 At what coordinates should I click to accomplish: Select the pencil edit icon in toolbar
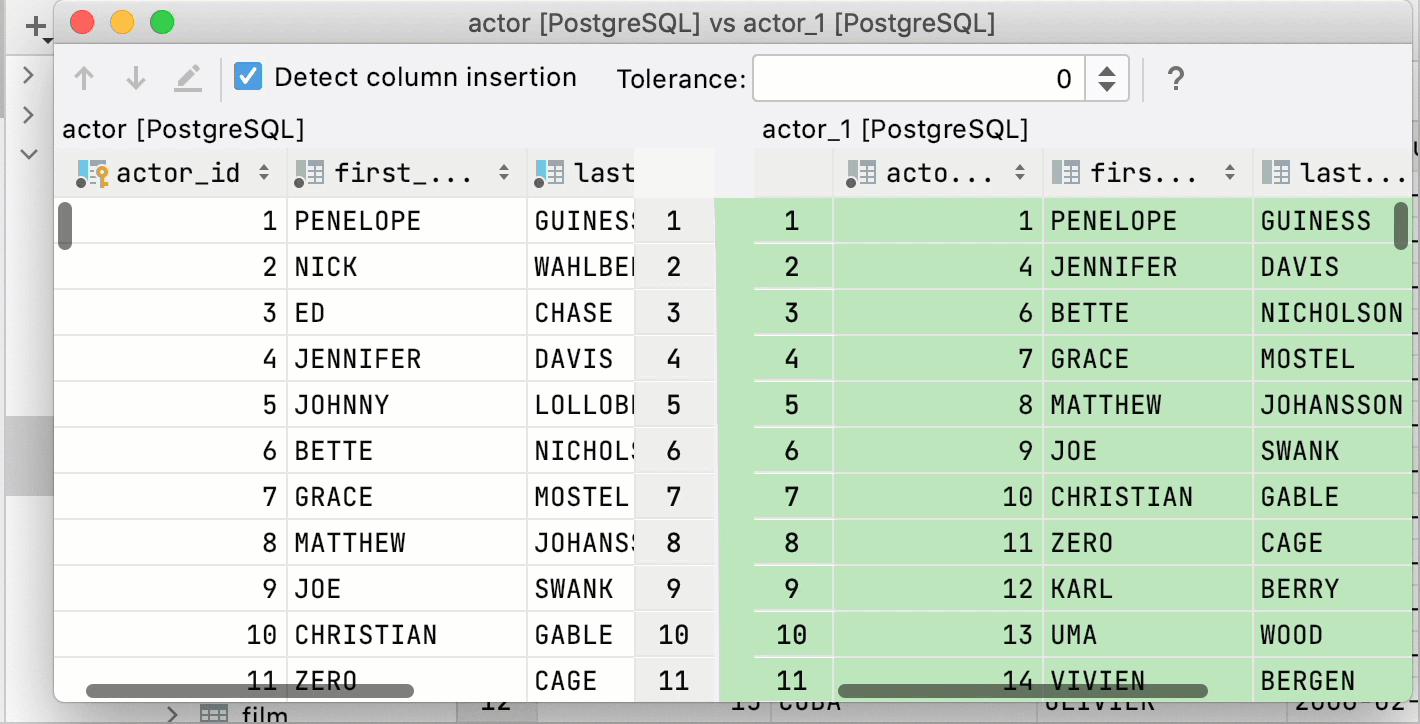coord(188,77)
